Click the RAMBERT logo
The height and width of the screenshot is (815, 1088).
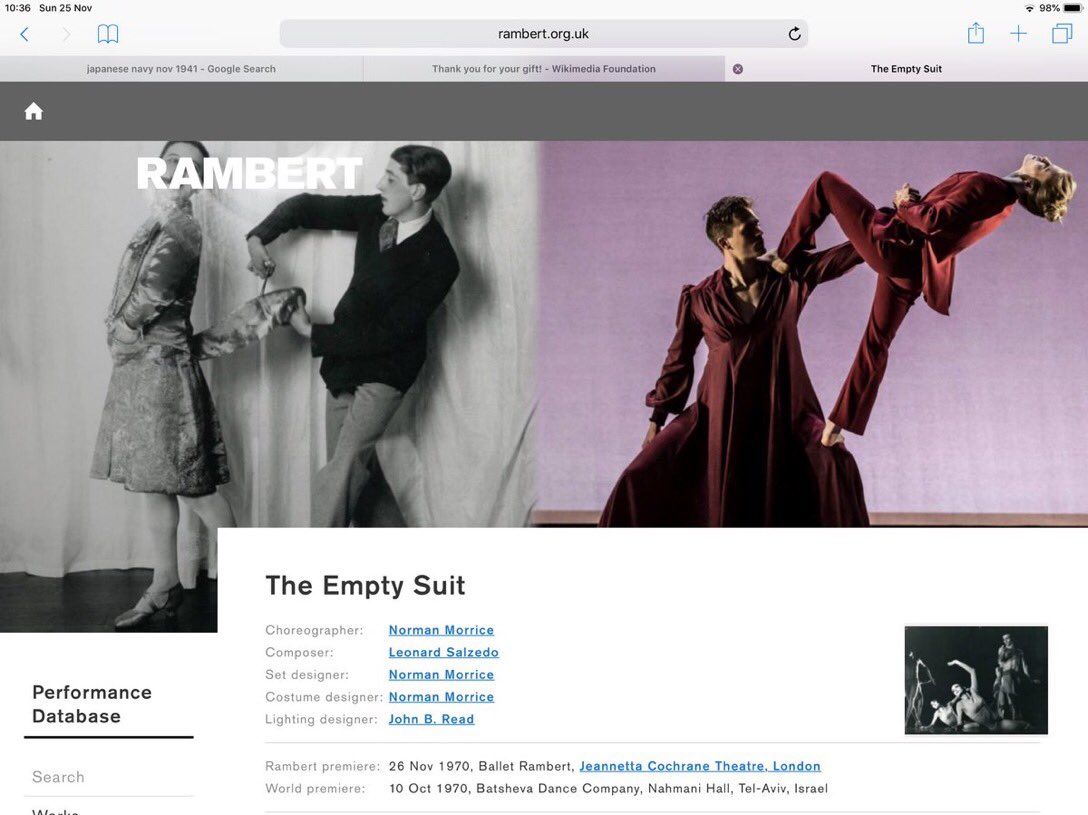tap(249, 173)
